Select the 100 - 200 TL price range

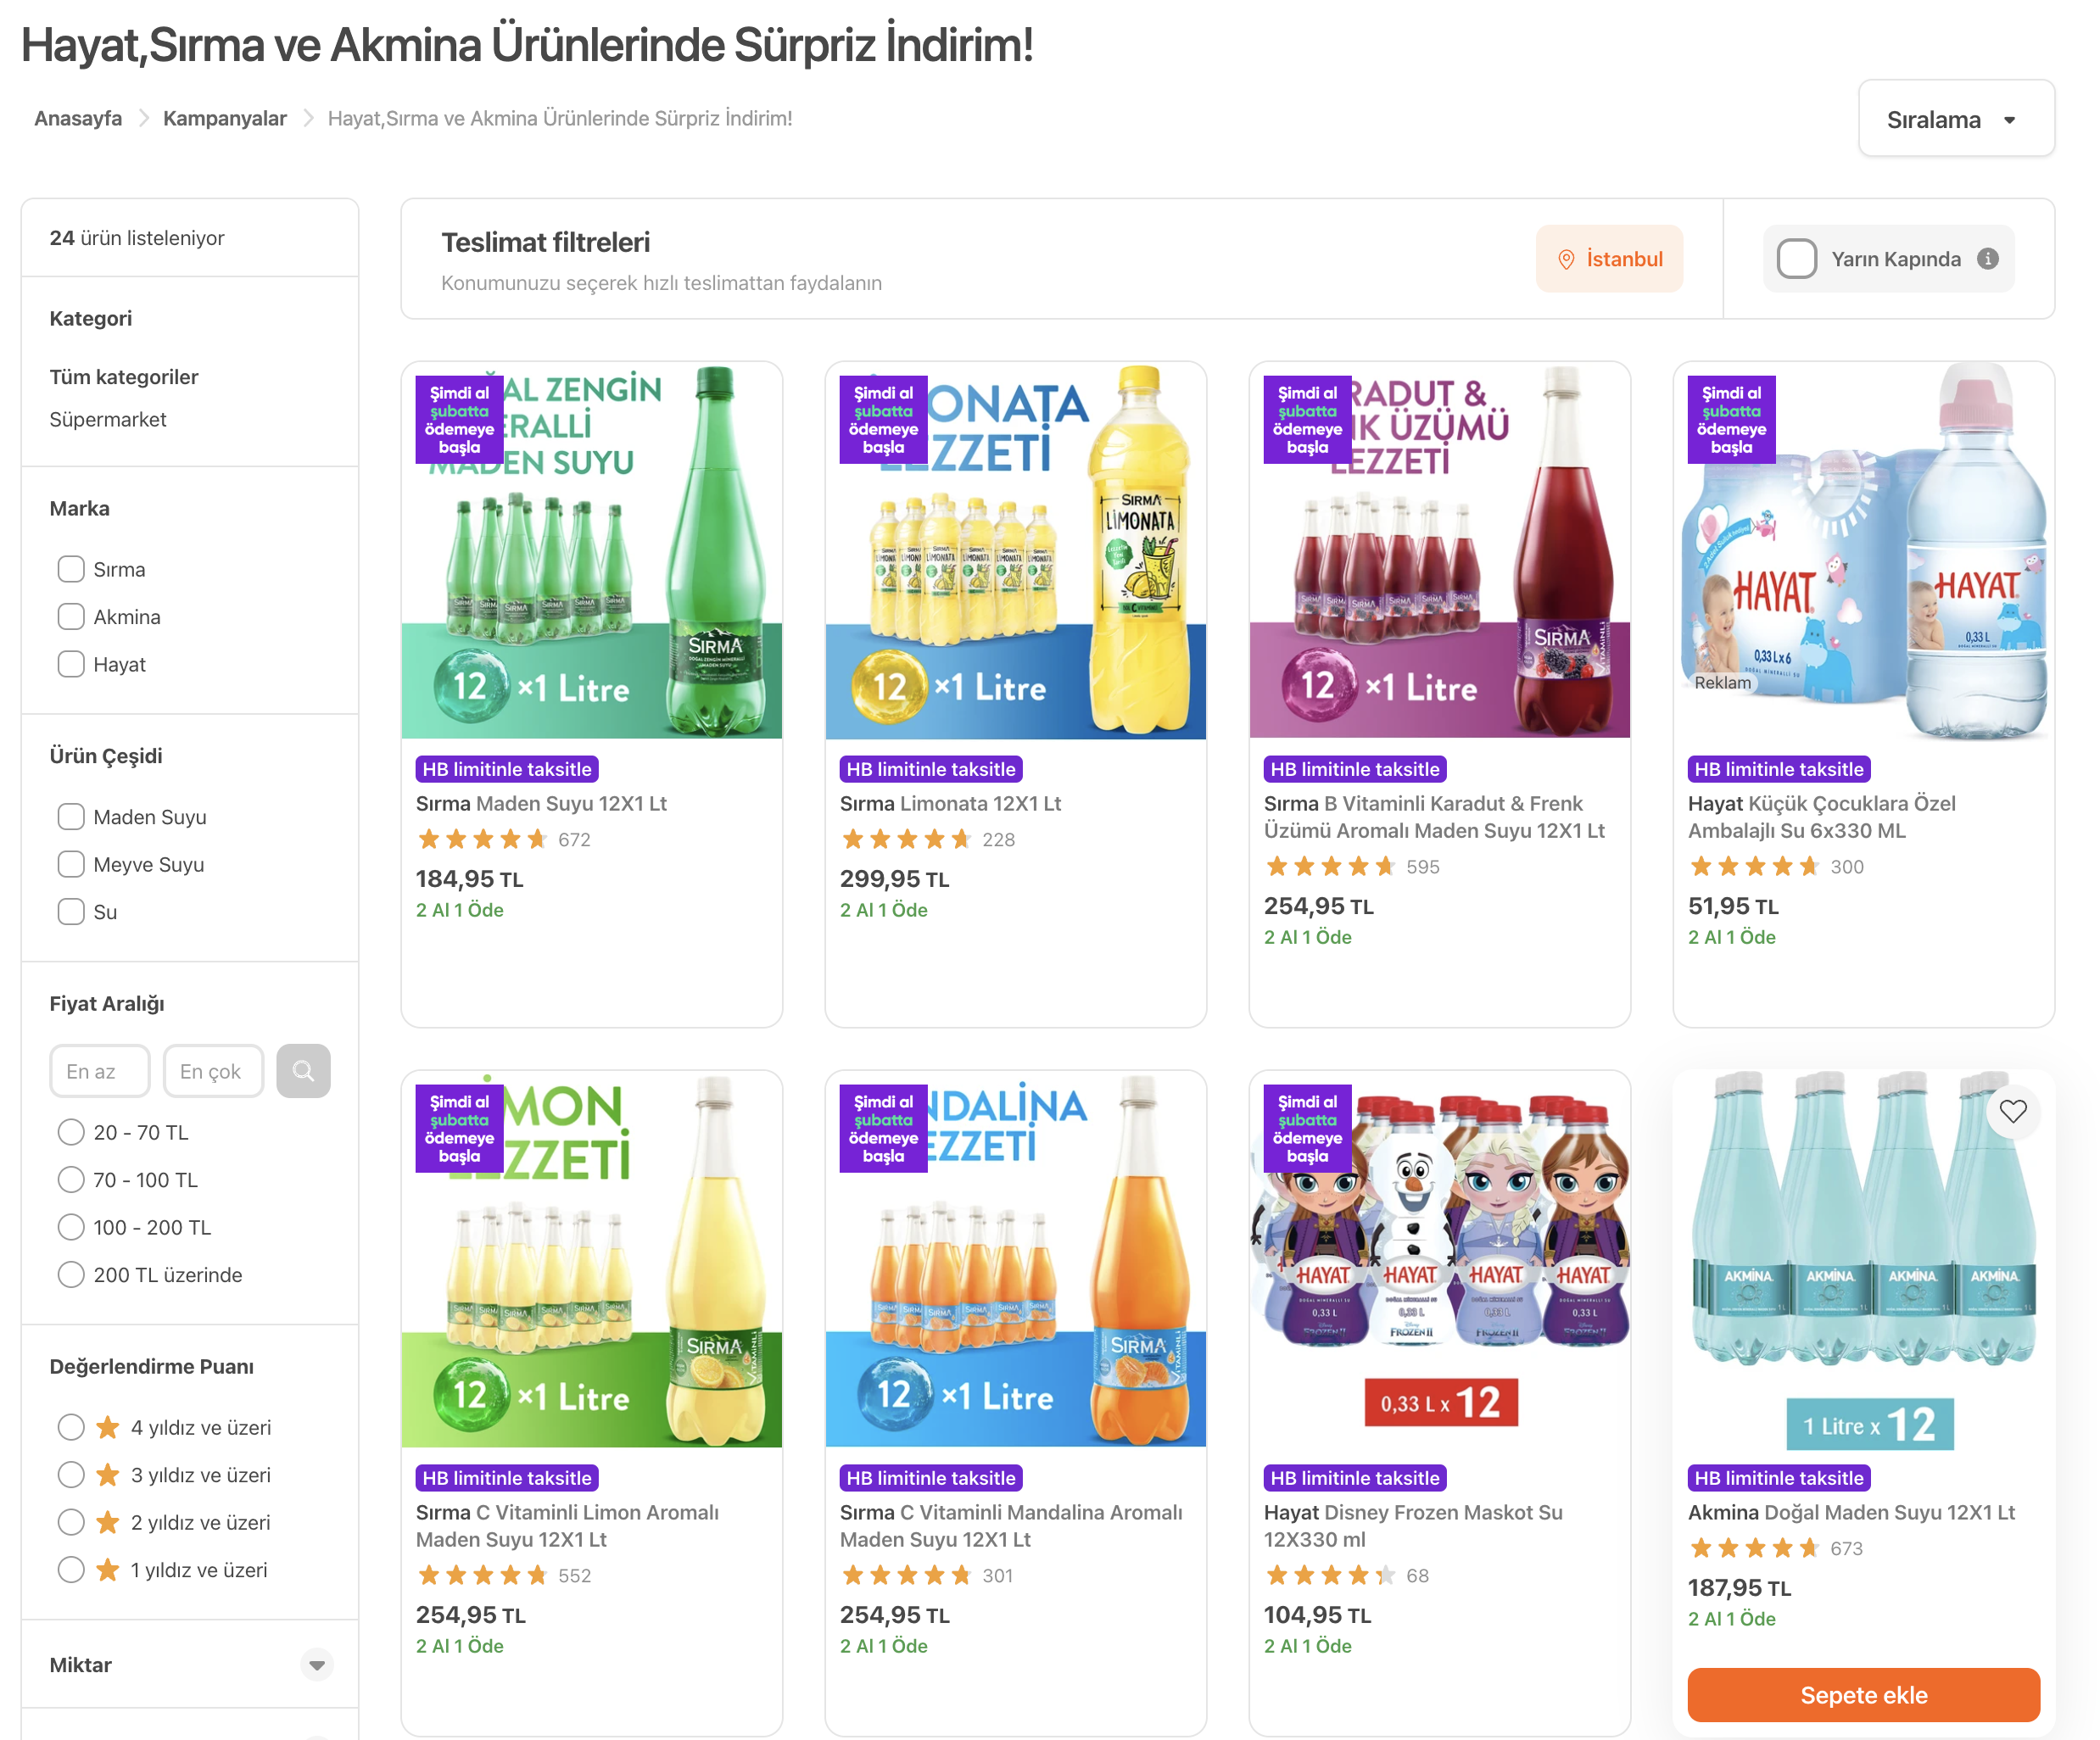pyautogui.click(x=71, y=1227)
